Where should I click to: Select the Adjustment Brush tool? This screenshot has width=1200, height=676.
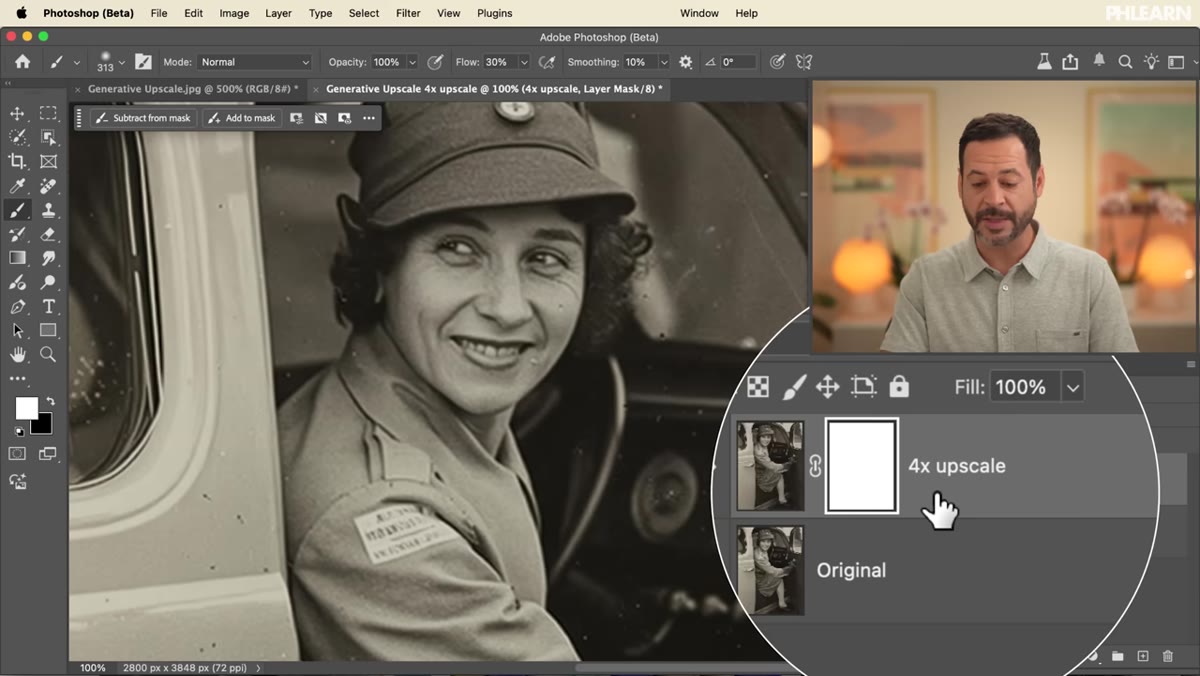17,282
